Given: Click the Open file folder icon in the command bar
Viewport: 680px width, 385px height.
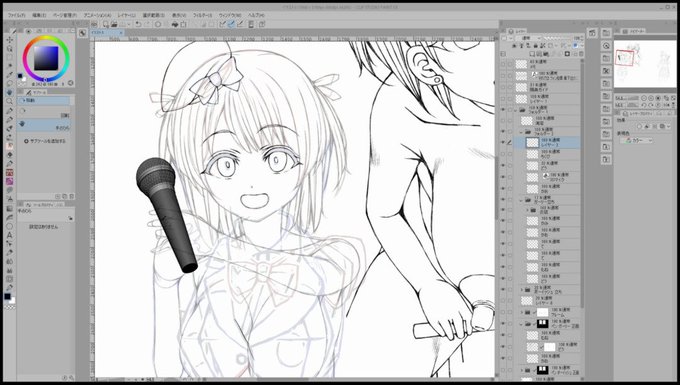Looking at the screenshot, I should coord(114,24).
